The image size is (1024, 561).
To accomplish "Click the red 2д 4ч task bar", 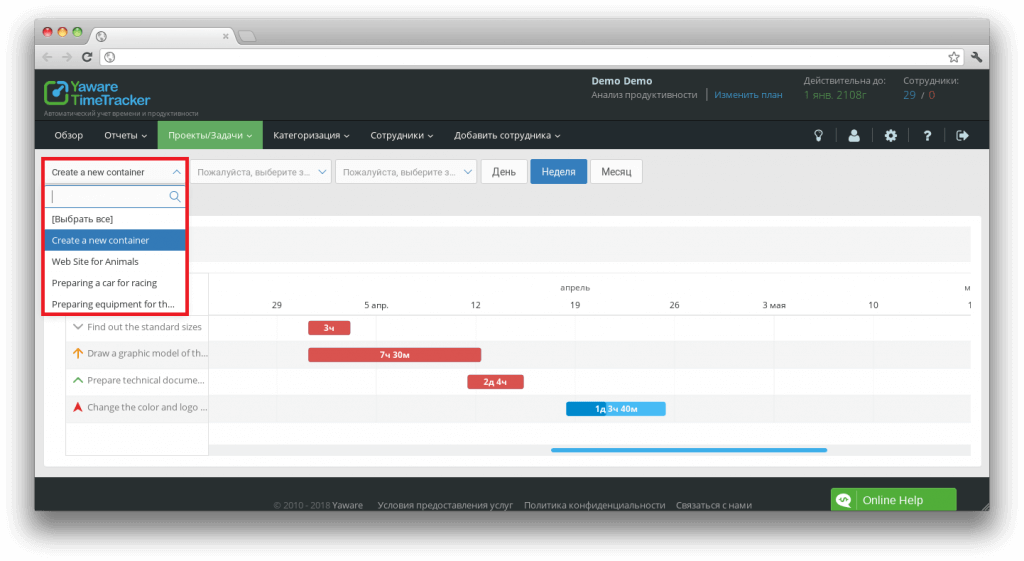I will click(x=495, y=381).
